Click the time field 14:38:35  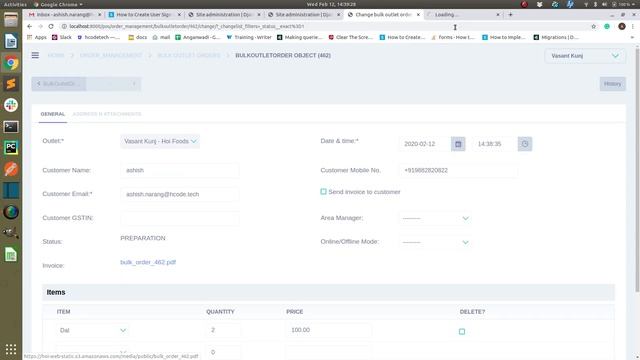coord(495,144)
